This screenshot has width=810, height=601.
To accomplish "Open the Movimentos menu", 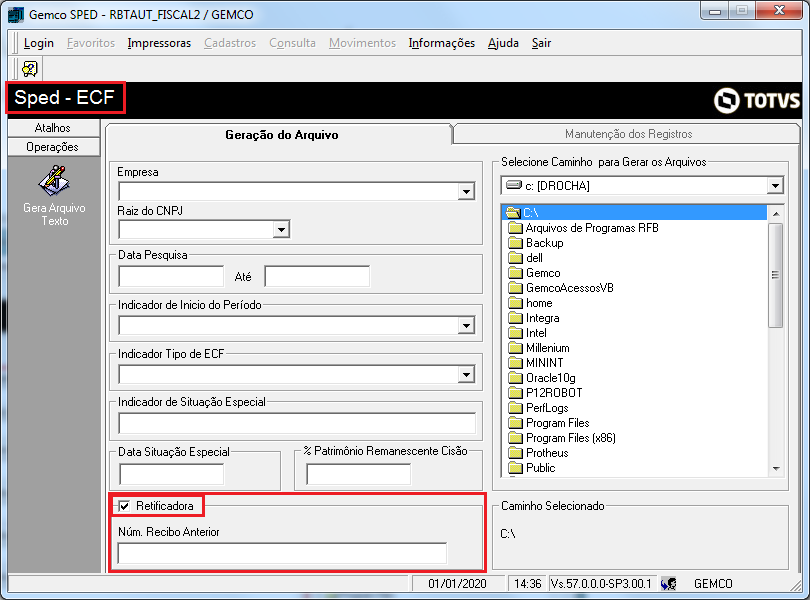I will (x=363, y=43).
